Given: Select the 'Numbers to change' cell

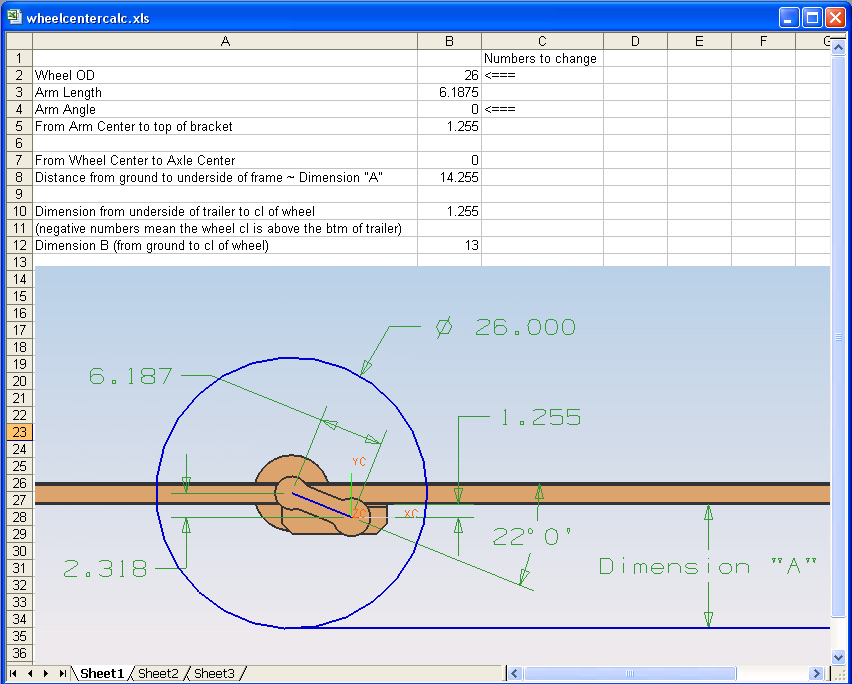Looking at the screenshot, I should pos(542,58).
